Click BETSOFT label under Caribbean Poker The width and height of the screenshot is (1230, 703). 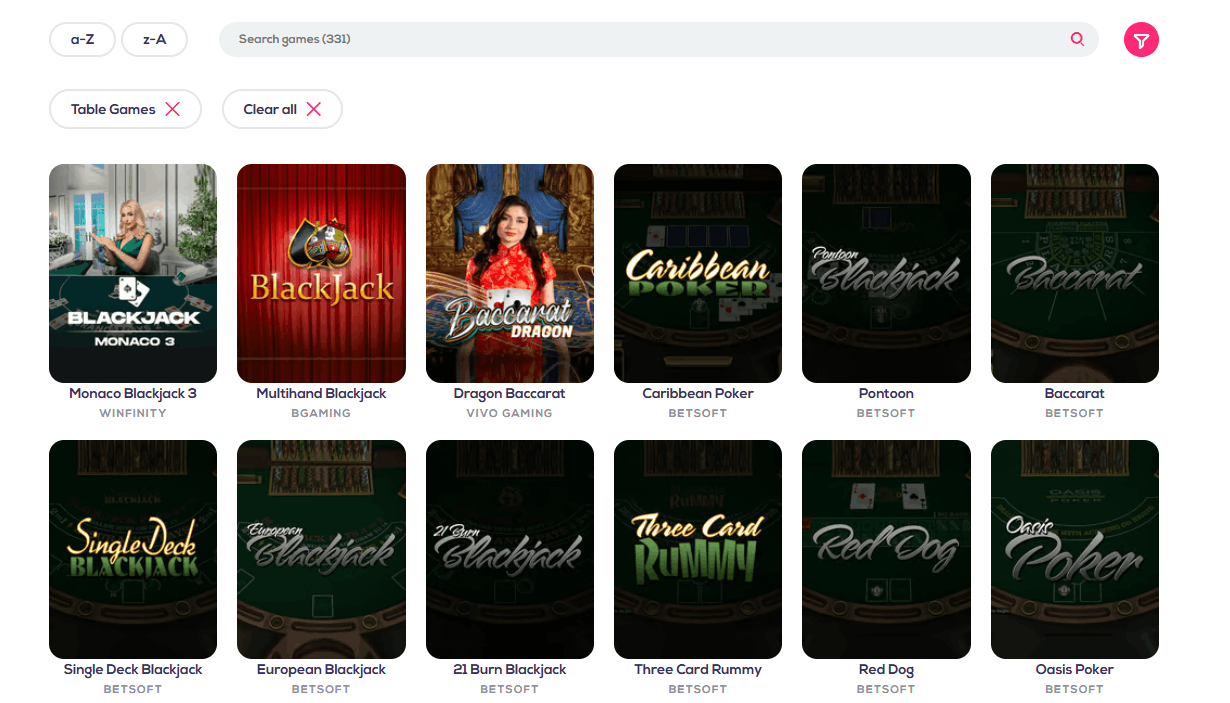(698, 413)
